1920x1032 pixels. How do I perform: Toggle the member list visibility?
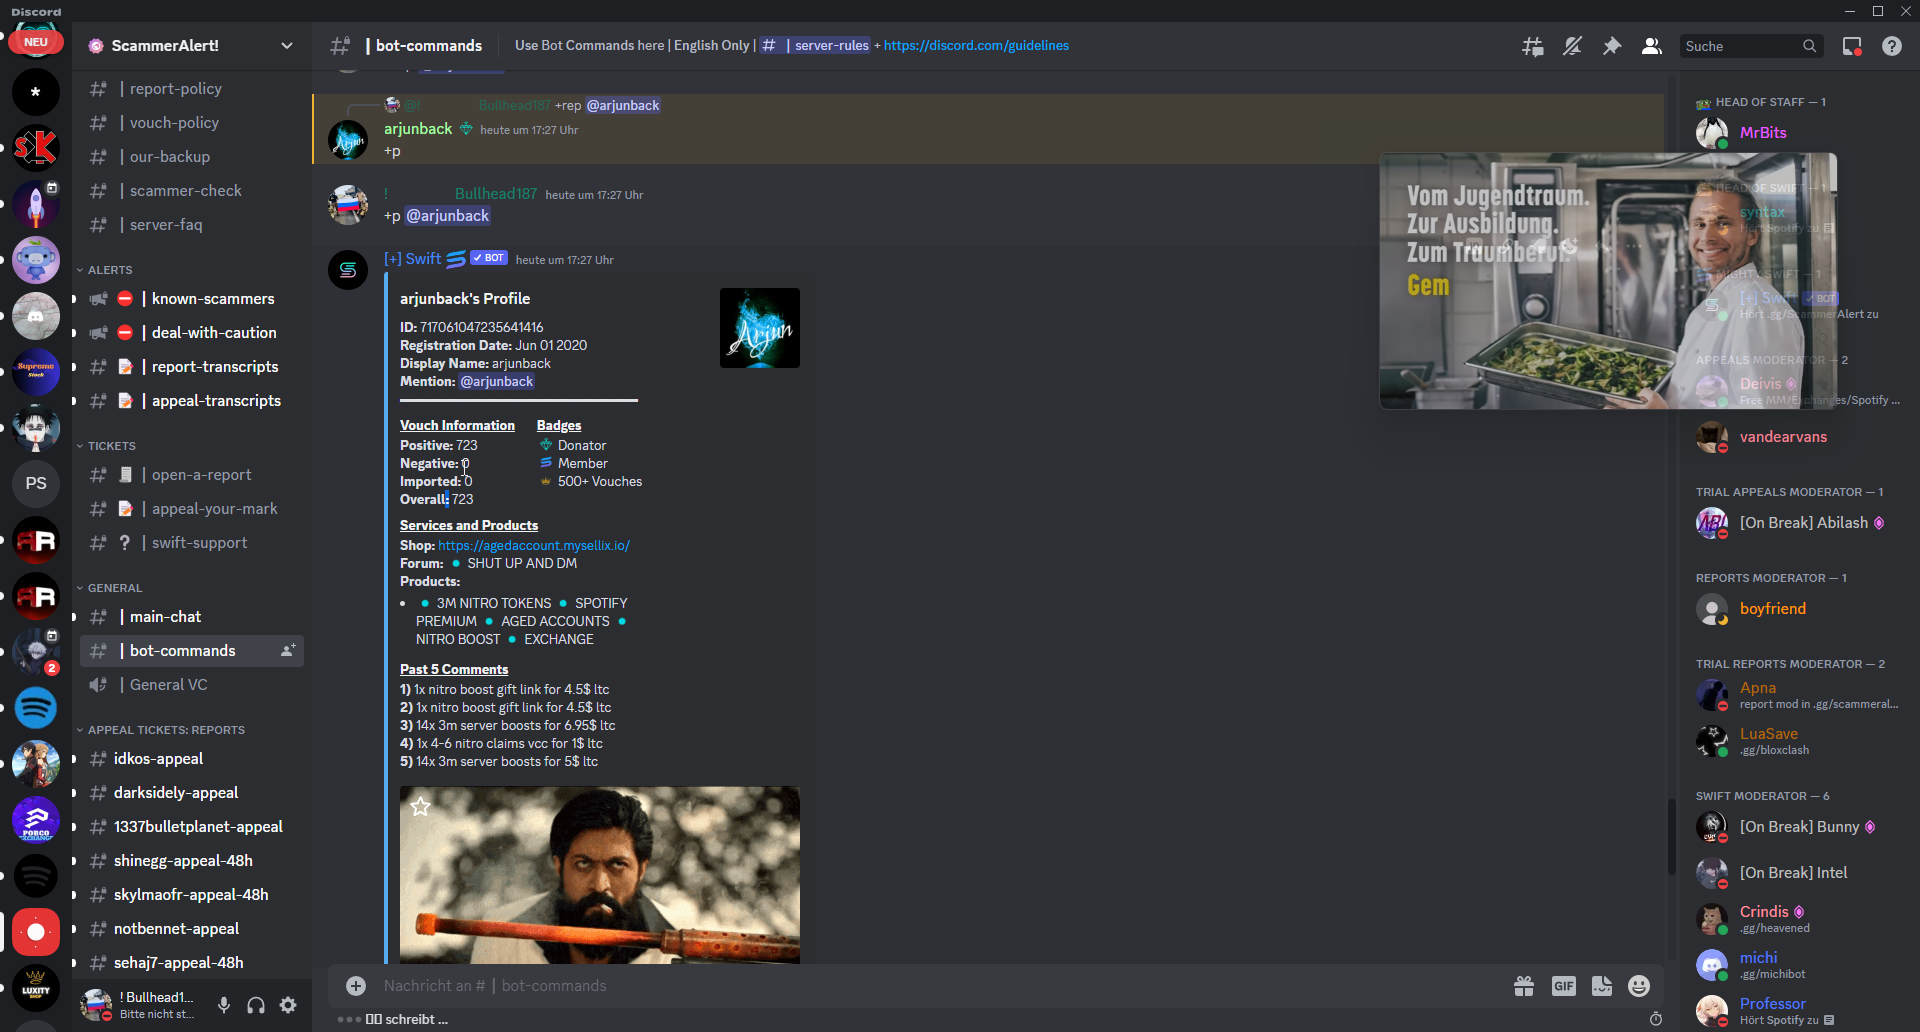1652,46
